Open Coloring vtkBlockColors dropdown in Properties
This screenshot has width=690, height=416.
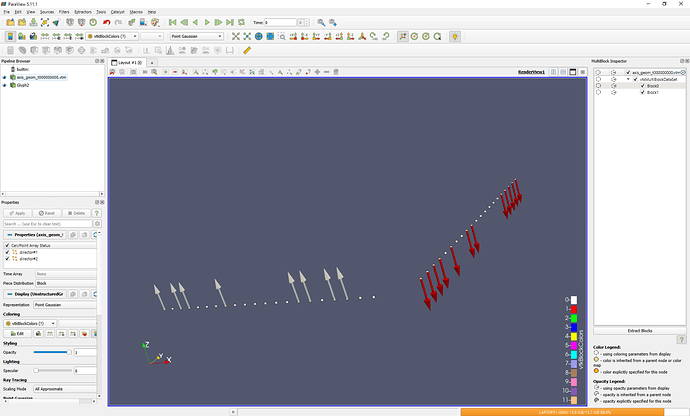[30, 324]
